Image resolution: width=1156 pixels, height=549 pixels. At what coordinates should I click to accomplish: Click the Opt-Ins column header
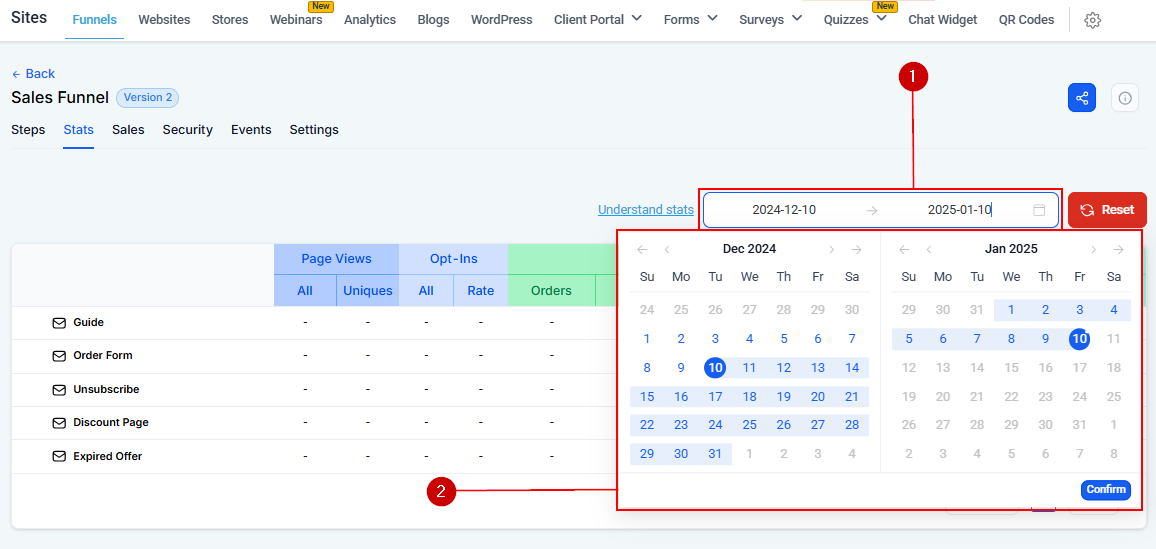pos(453,259)
